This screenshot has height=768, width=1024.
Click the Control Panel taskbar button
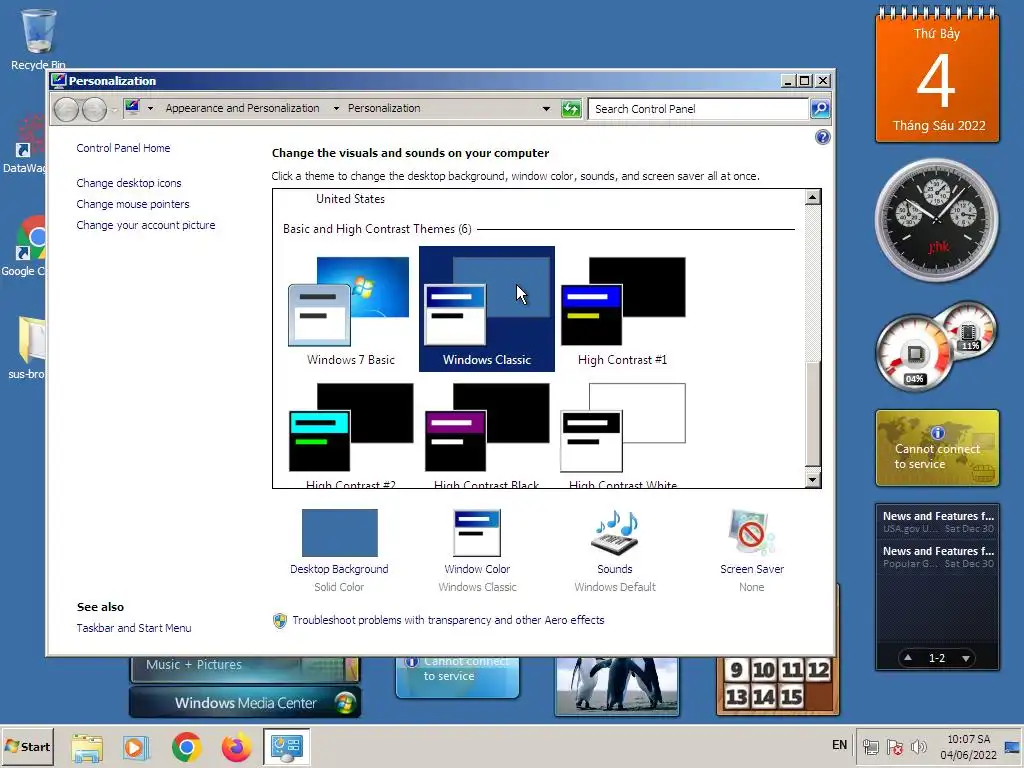tap(287, 747)
